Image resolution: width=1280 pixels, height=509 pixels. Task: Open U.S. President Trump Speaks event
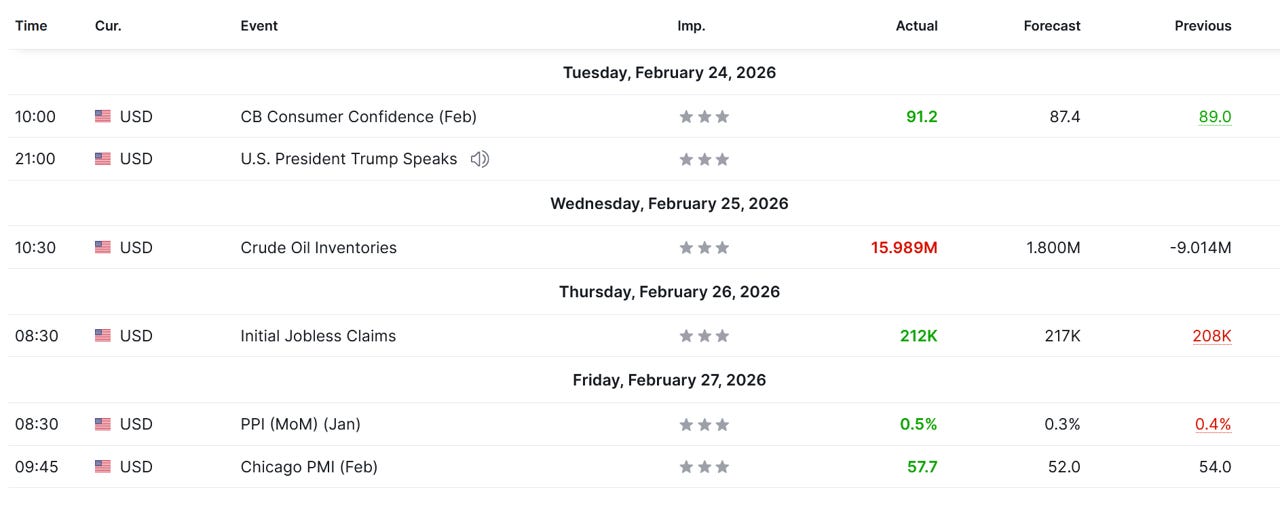(348, 159)
